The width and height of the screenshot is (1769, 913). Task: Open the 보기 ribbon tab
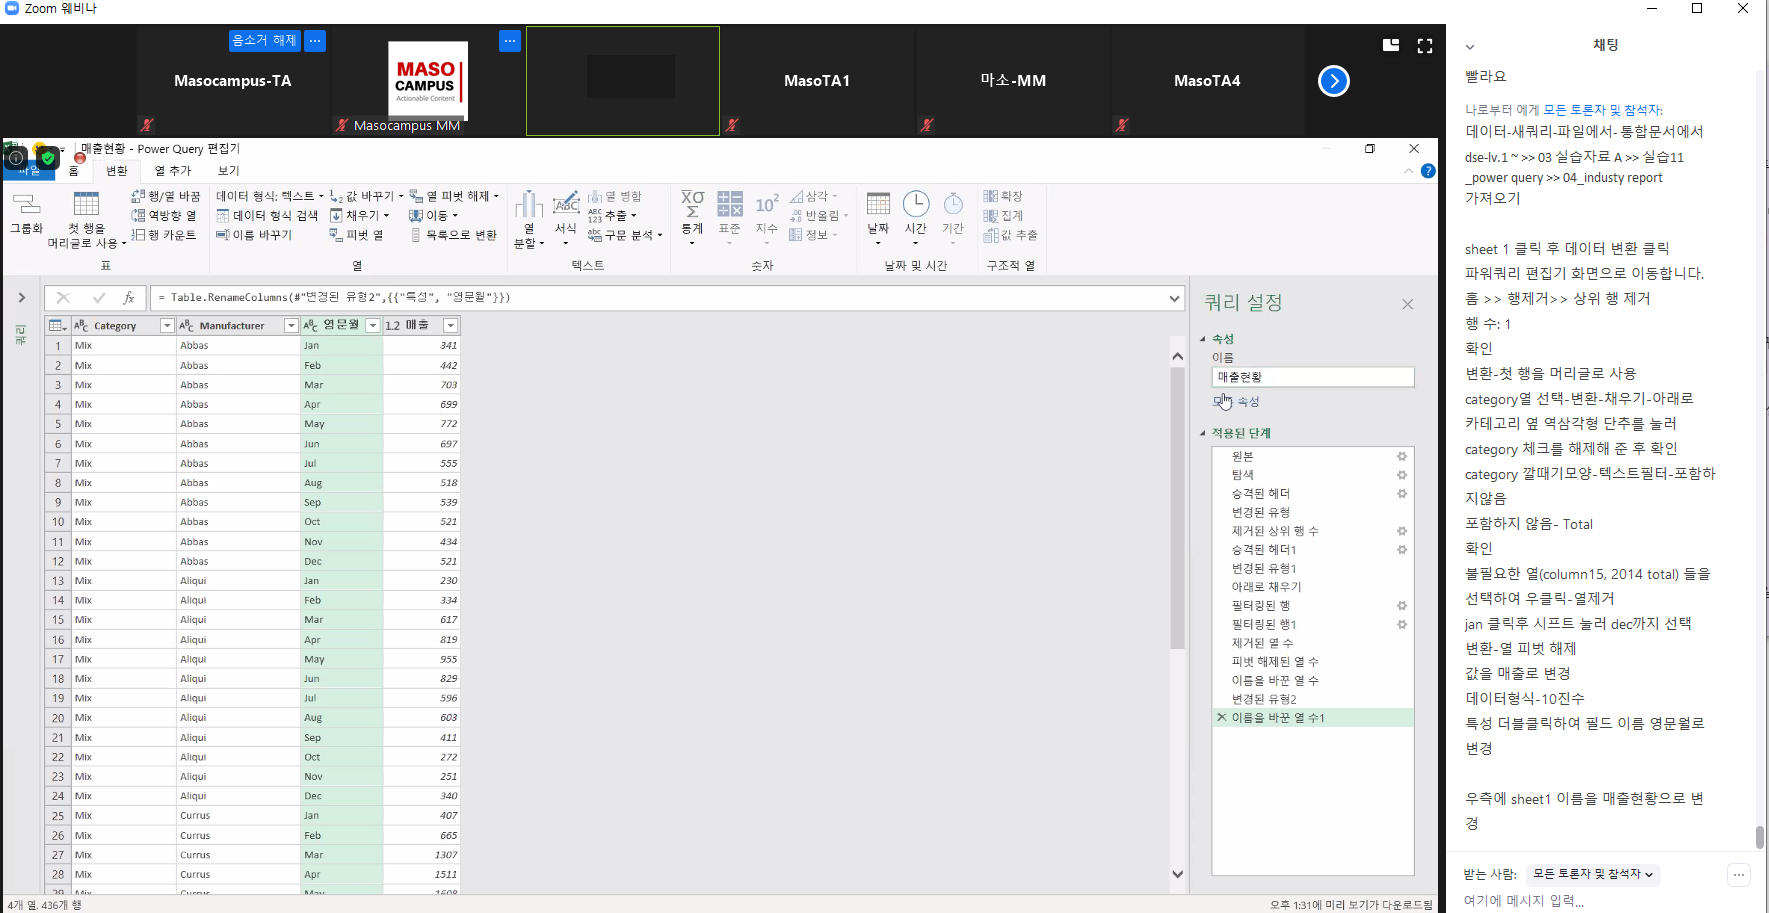click(x=229, y=171)
